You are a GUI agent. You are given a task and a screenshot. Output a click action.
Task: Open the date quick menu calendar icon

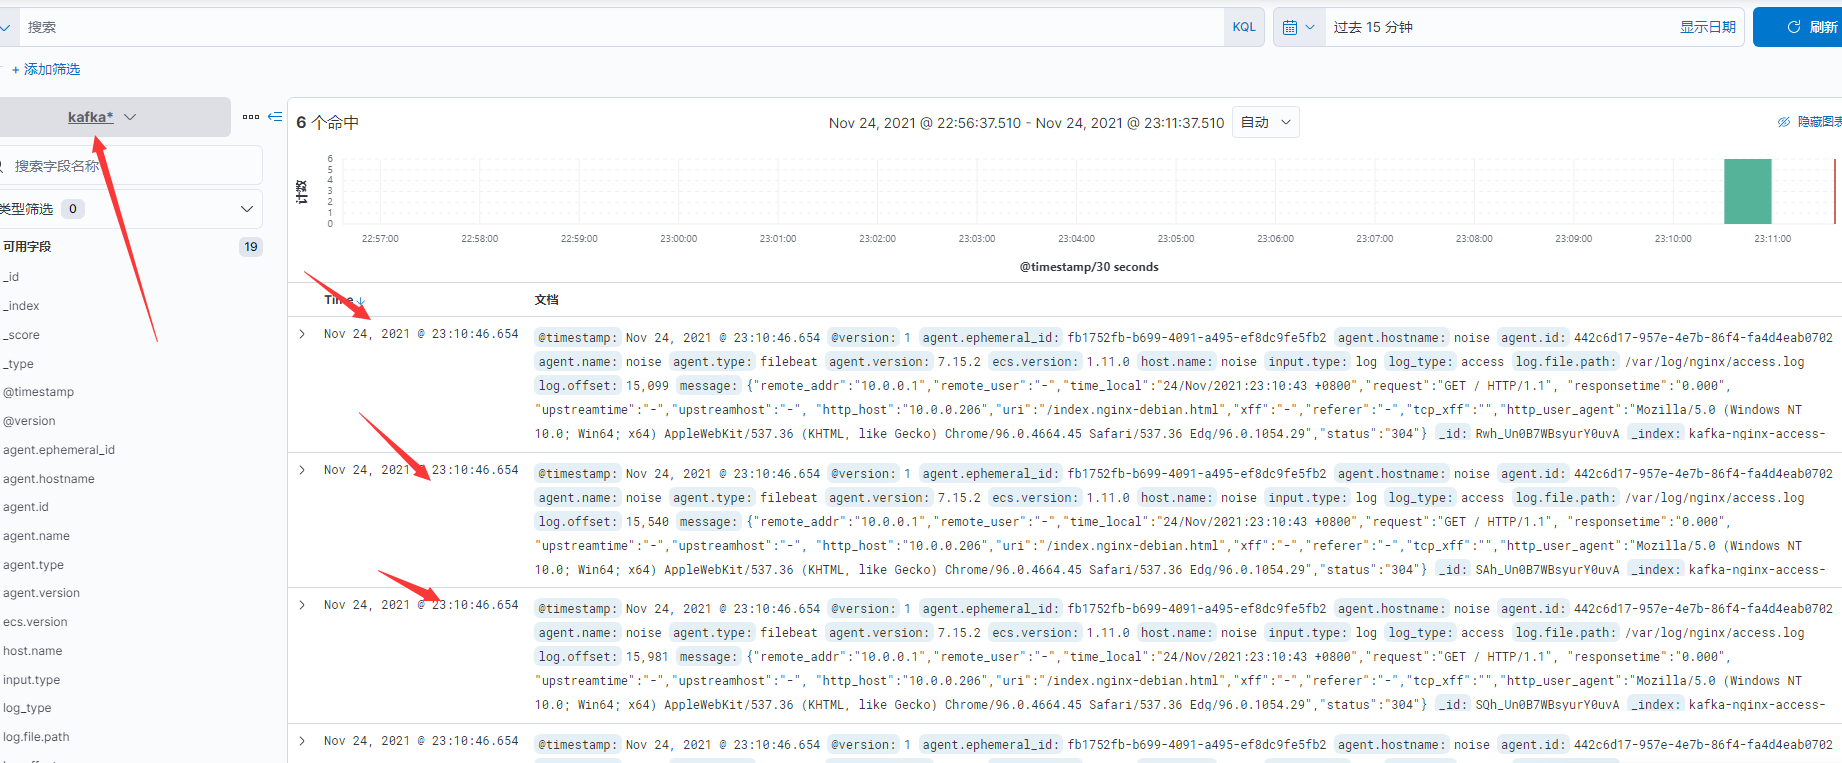pos(1298,27)
